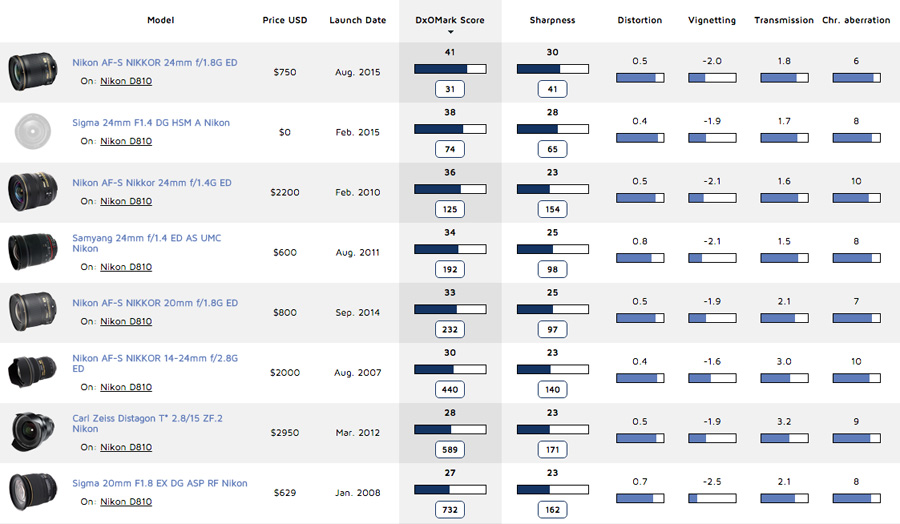Image resolution: width=900 pixels, height=524 pixels.
Task: Click the distortion bar with value 0.8
Action: click(x=640, y=258)
